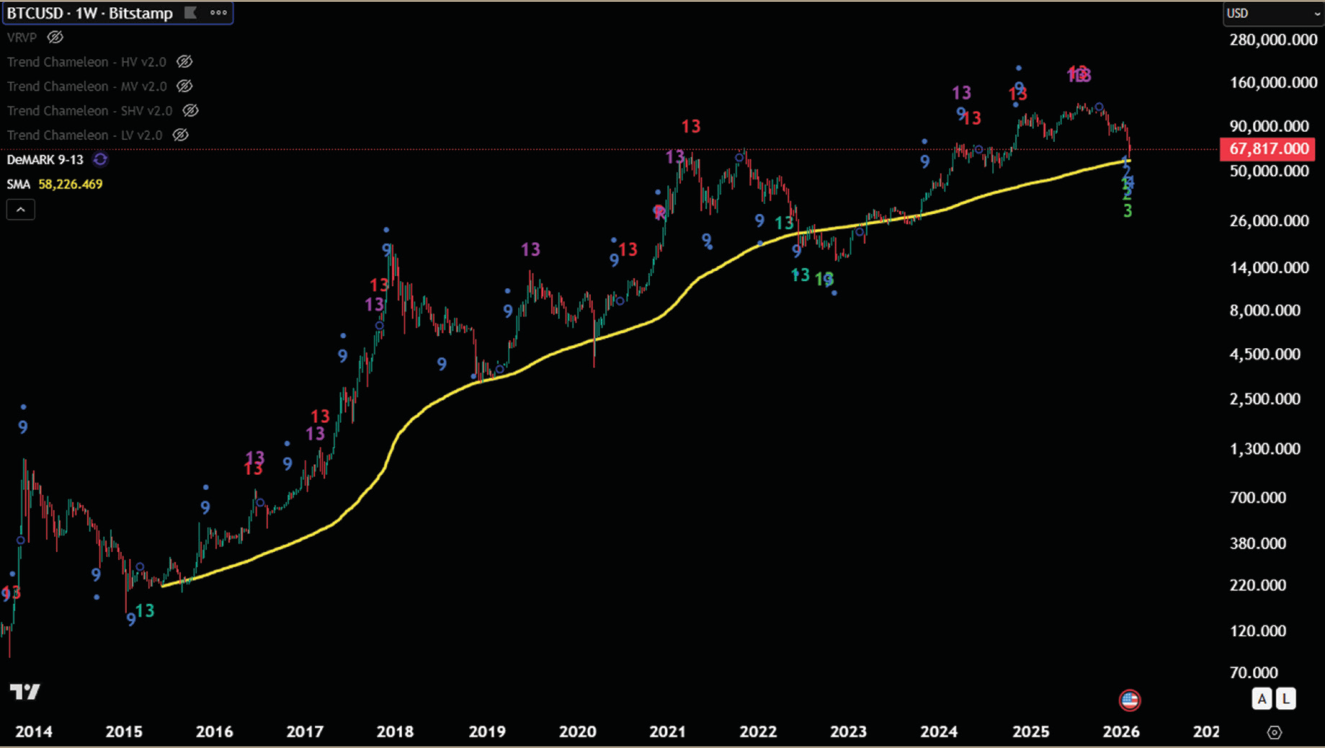Collapse the indicator legend with the chevron

point(20,209)
